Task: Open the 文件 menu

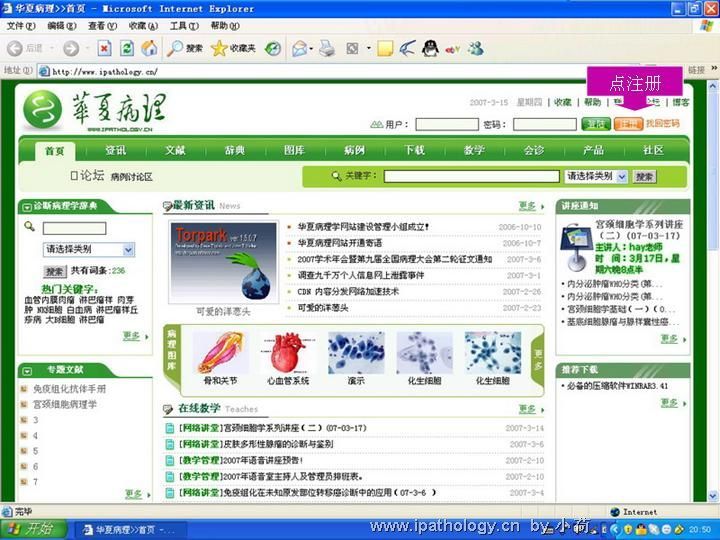Action: click(x=21, y=26)
